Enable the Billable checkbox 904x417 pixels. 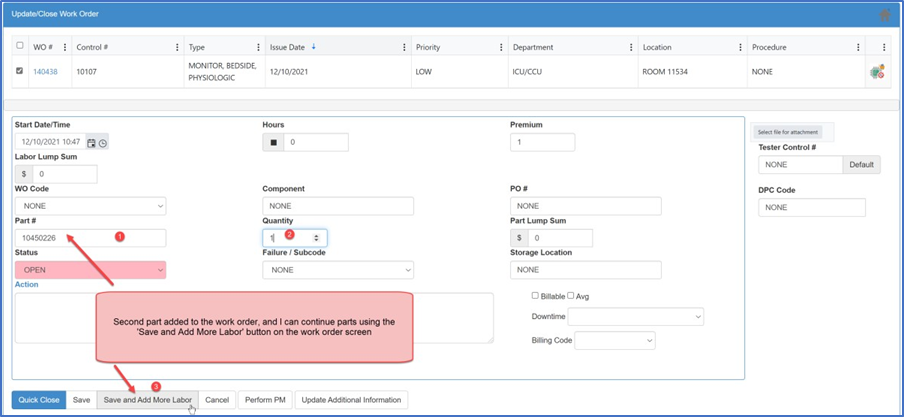[537, 296]
